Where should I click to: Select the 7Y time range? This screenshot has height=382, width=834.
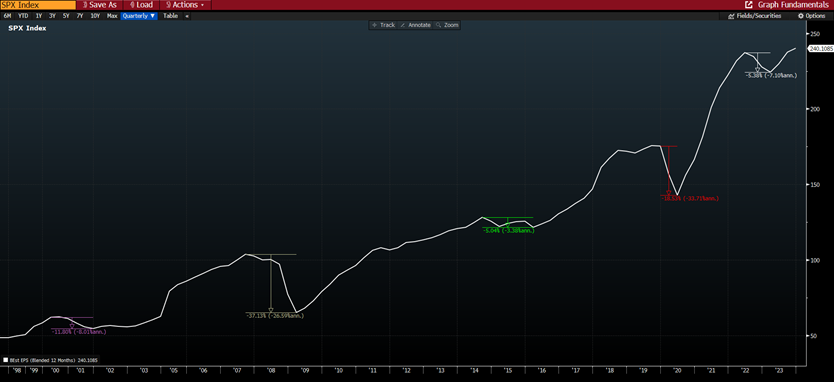coord(80,16)
